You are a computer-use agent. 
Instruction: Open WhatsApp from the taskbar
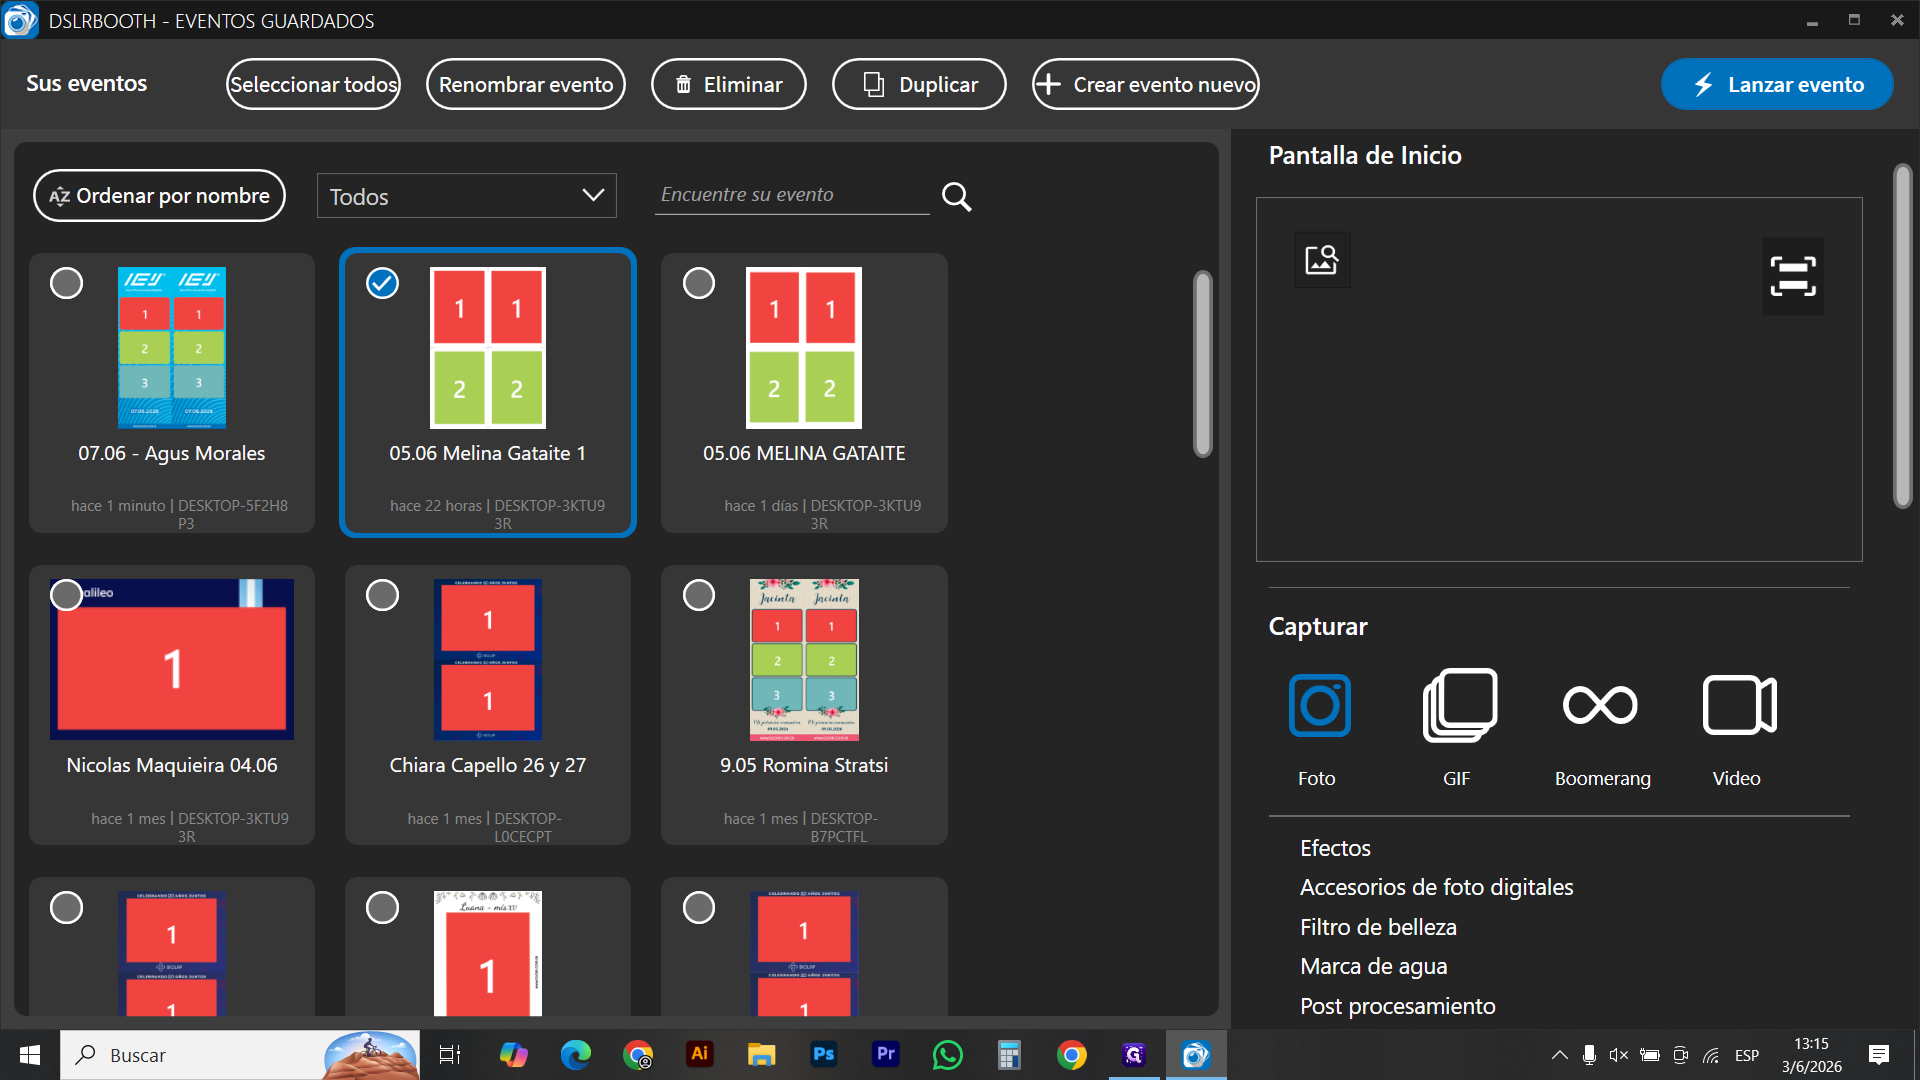point(948,1055)
